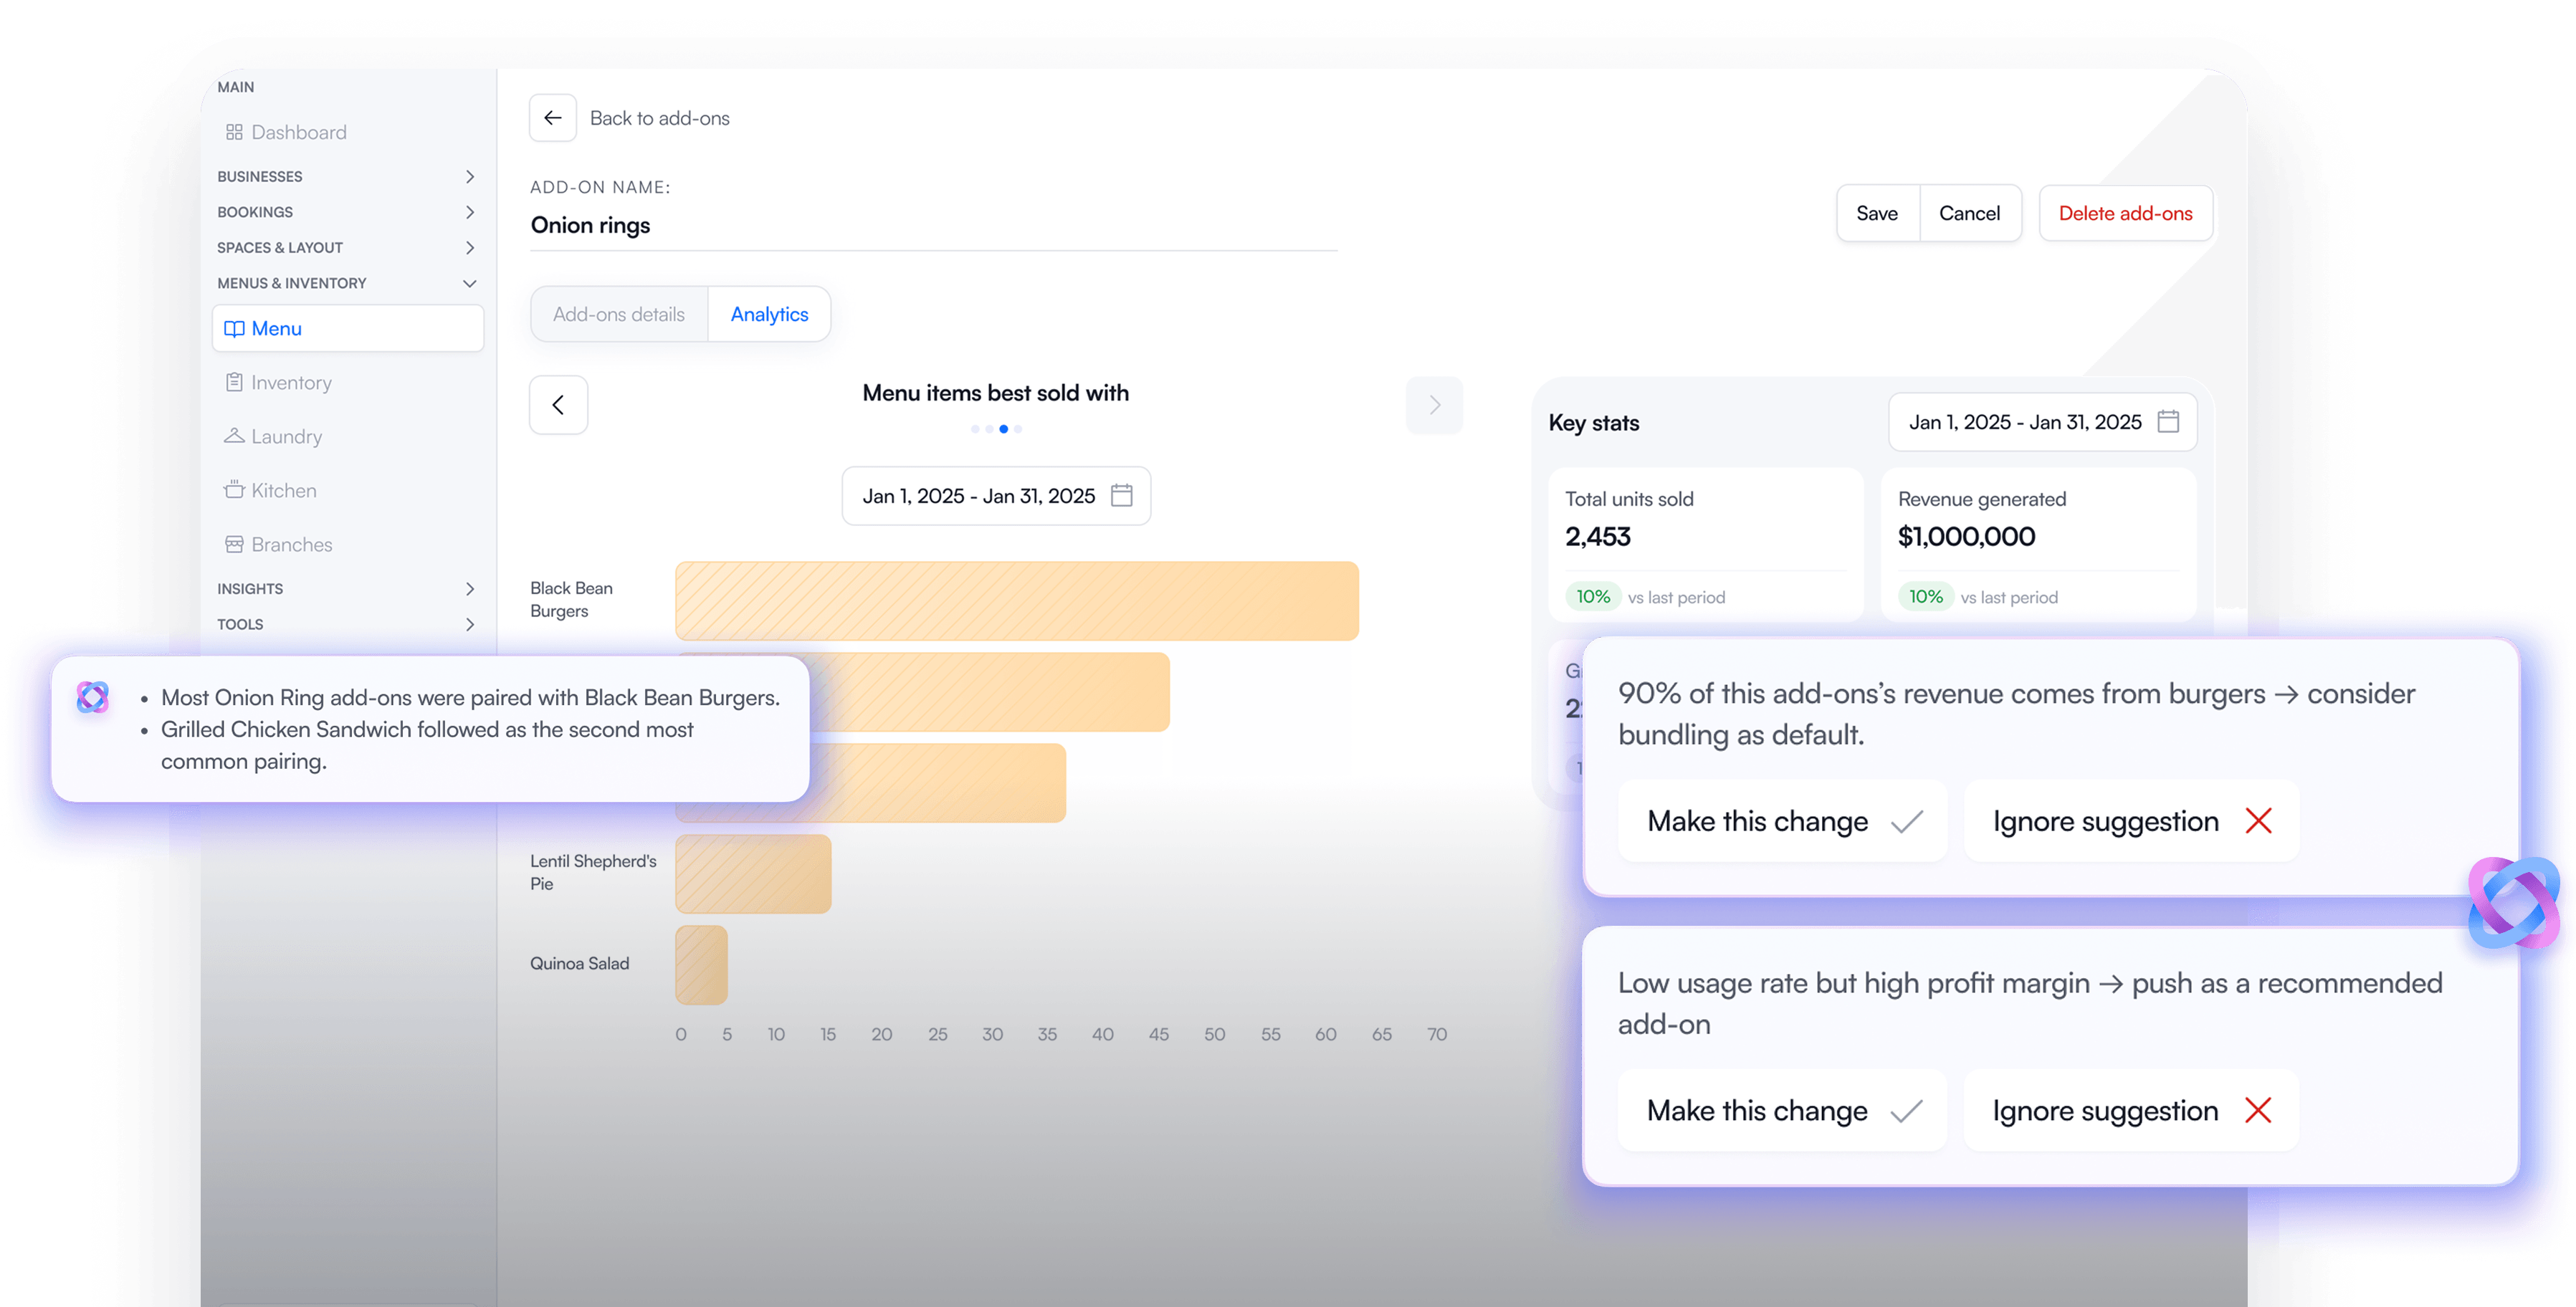This screenshot has width=2576, height=1307.
Task: Click the Black Bean Burgers orange bar
Action: click(1017, 601)
